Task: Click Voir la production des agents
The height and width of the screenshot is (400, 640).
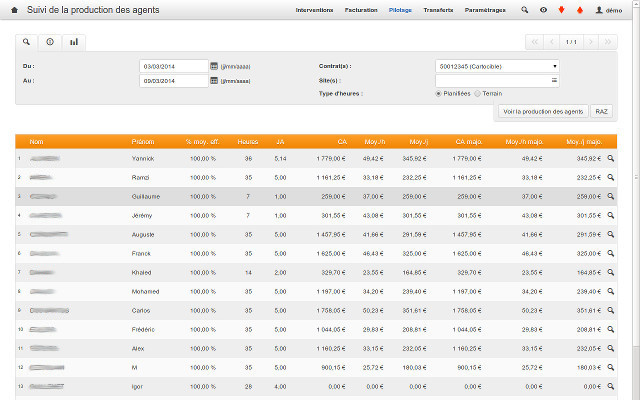Action: pyautogui.click(x=543, y=111)
